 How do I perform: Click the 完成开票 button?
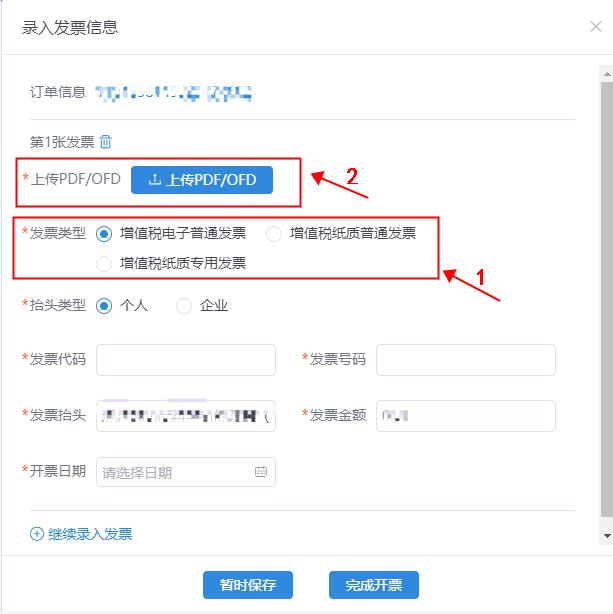pyautogui.click(x=374, y=585)
